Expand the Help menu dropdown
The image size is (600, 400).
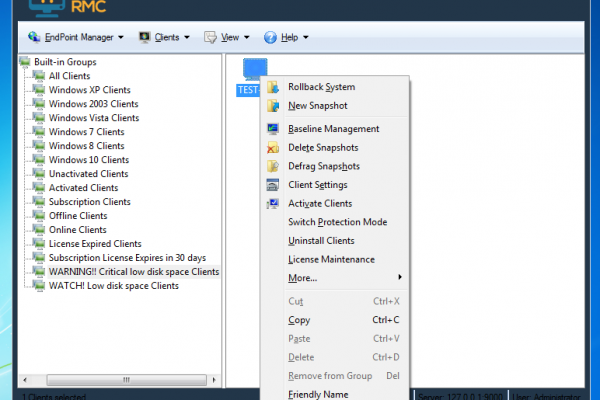click(286, 38)
